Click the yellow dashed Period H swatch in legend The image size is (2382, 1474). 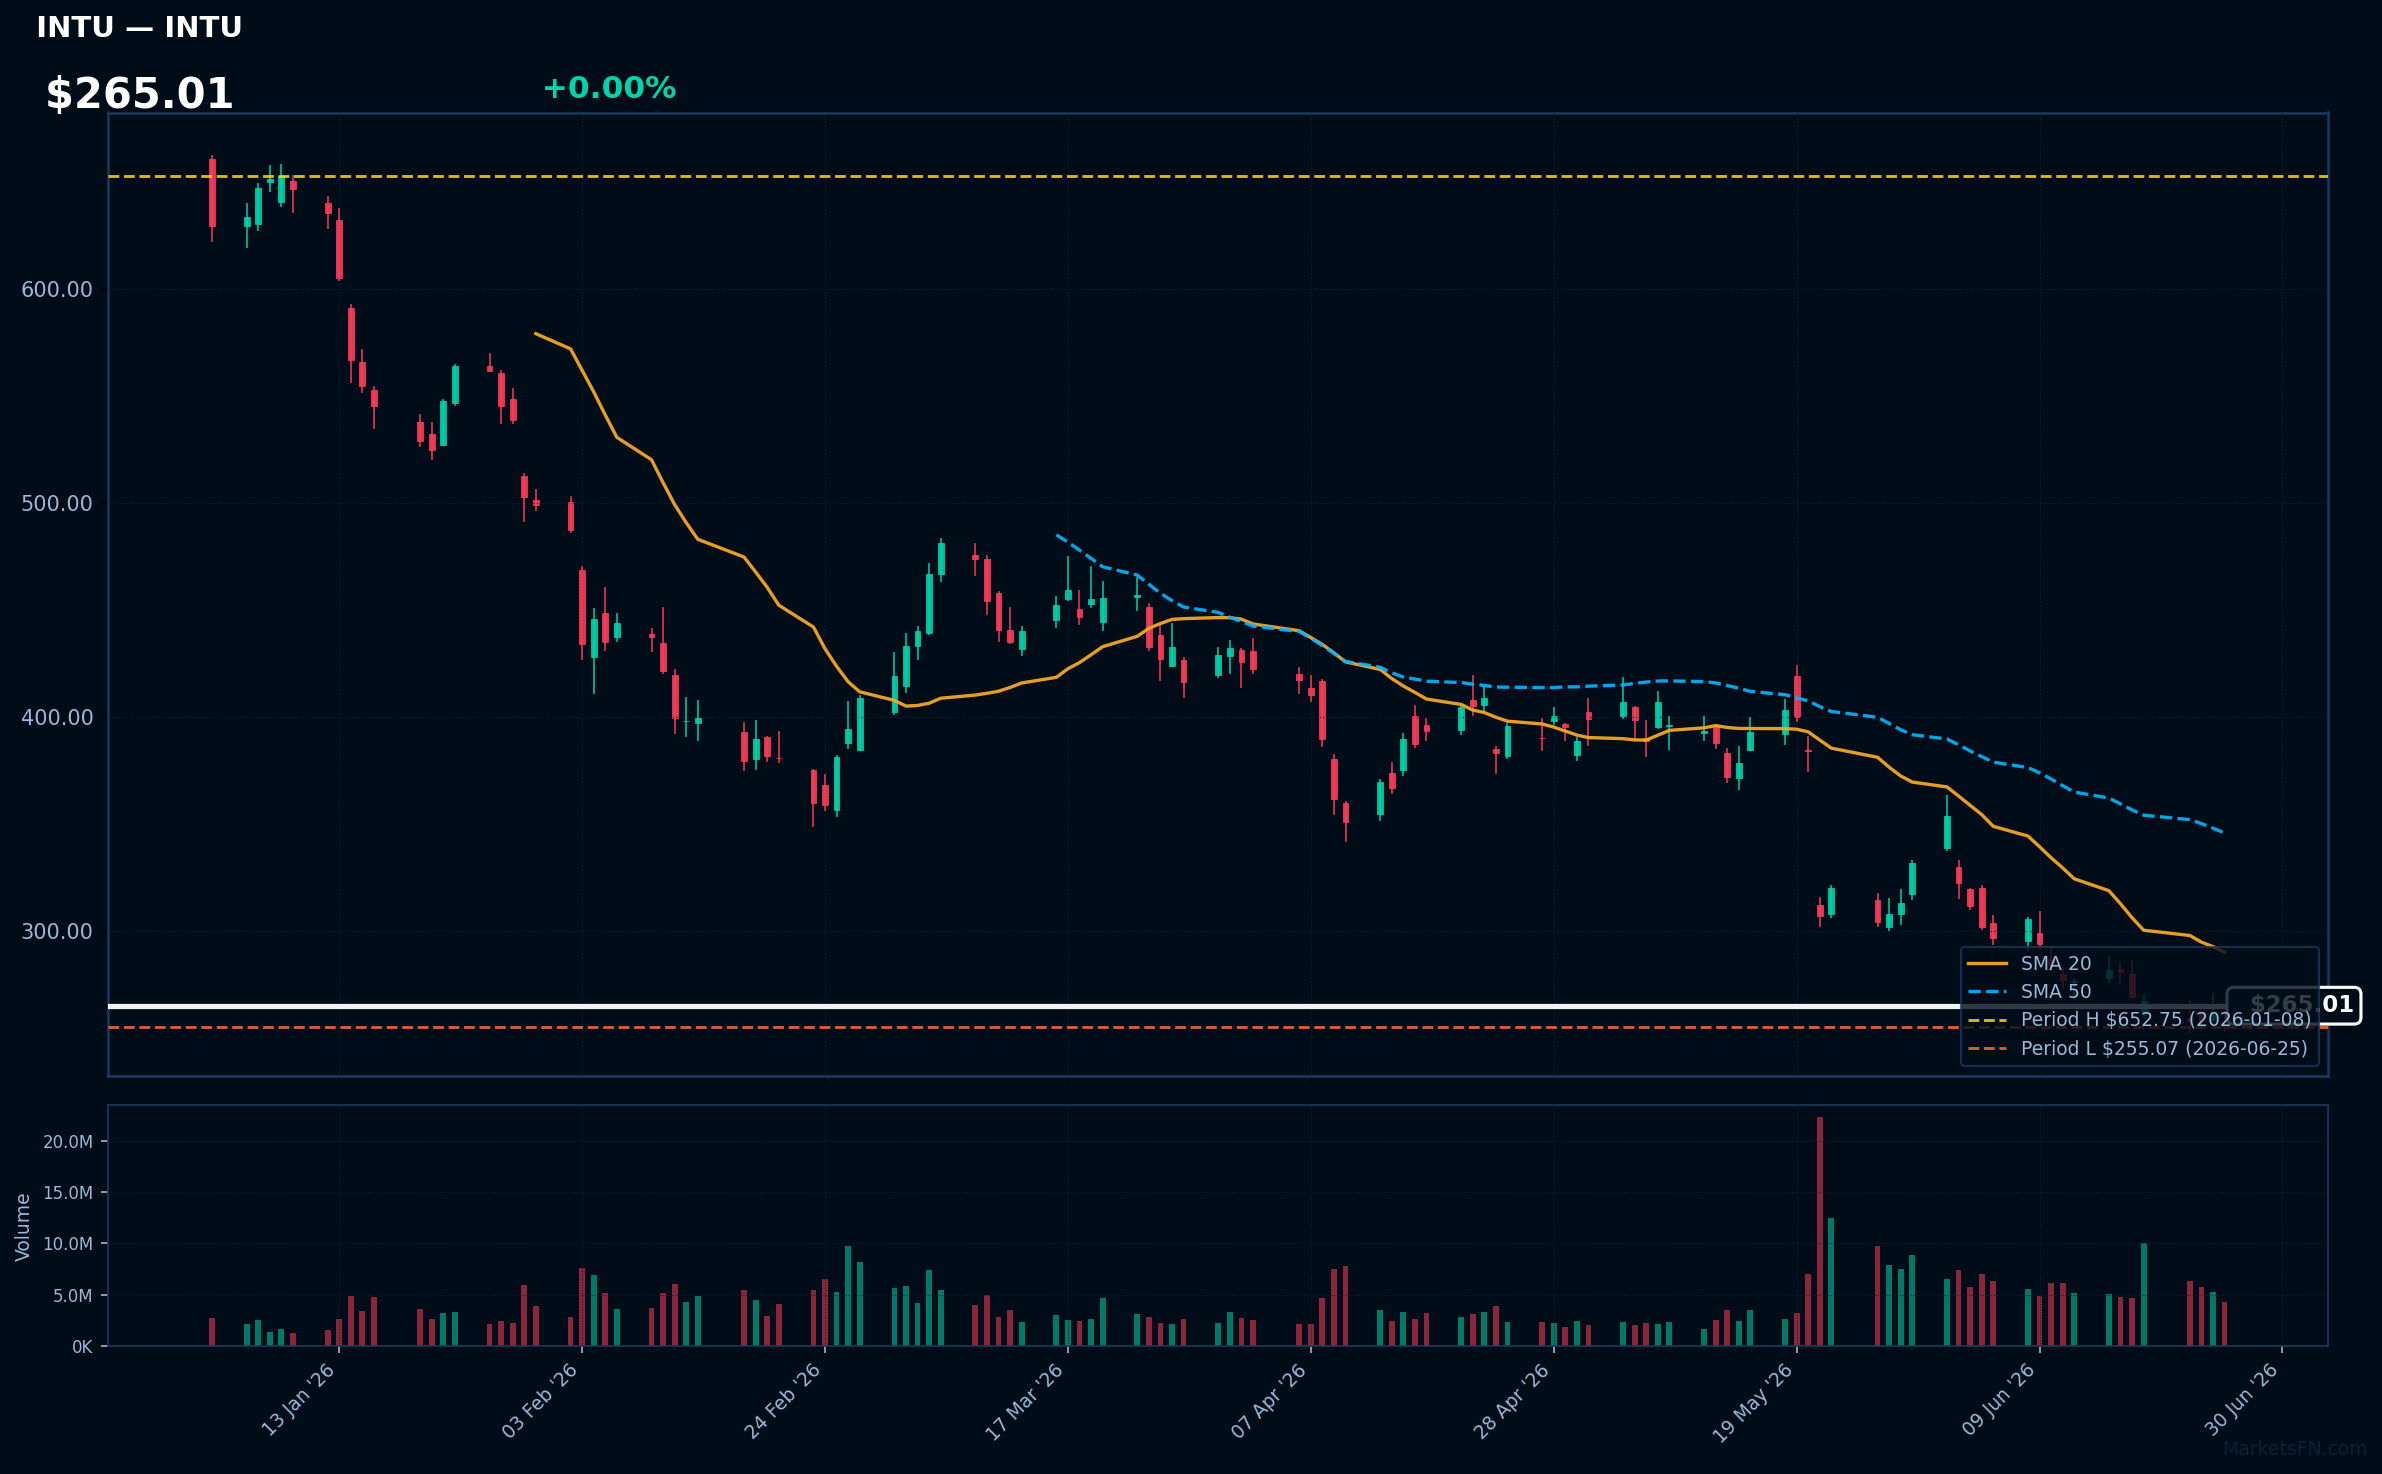coord(1987,1020)
